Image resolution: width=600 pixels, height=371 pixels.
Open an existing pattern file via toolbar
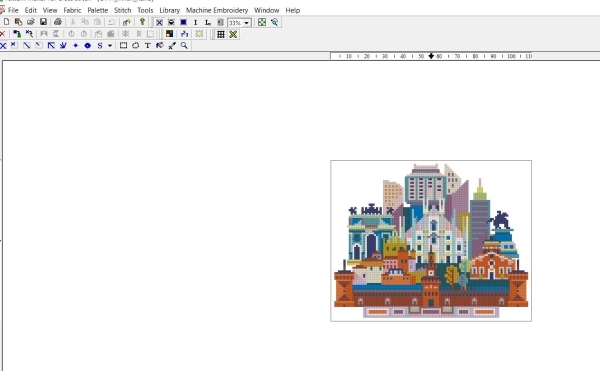[x=31, y=22]
